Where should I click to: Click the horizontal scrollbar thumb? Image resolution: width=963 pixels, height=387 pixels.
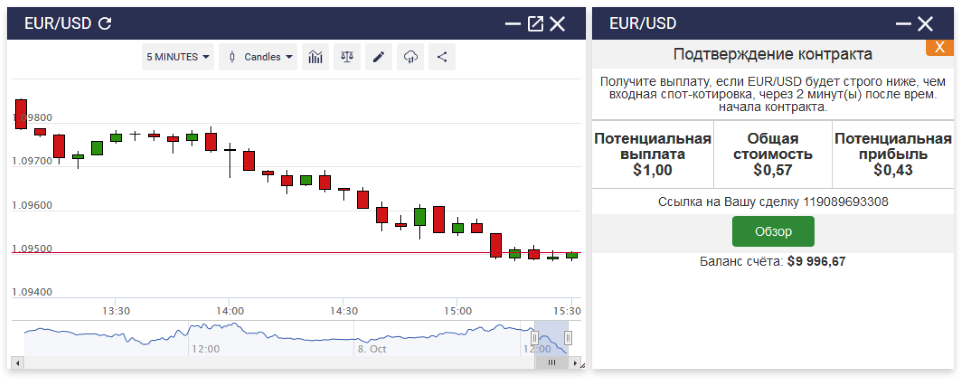click(x=552, y=363)
